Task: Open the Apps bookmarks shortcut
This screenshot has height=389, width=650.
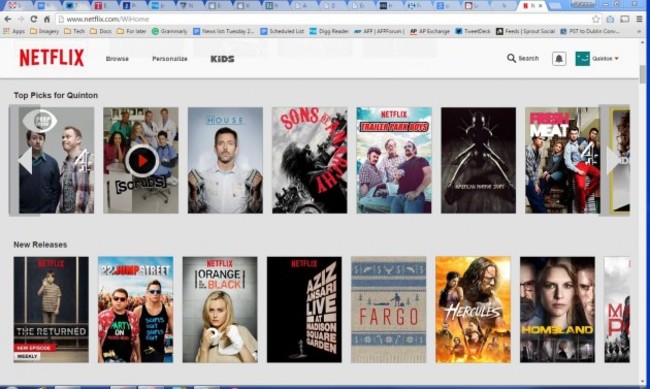Action: tap(14, 31)
